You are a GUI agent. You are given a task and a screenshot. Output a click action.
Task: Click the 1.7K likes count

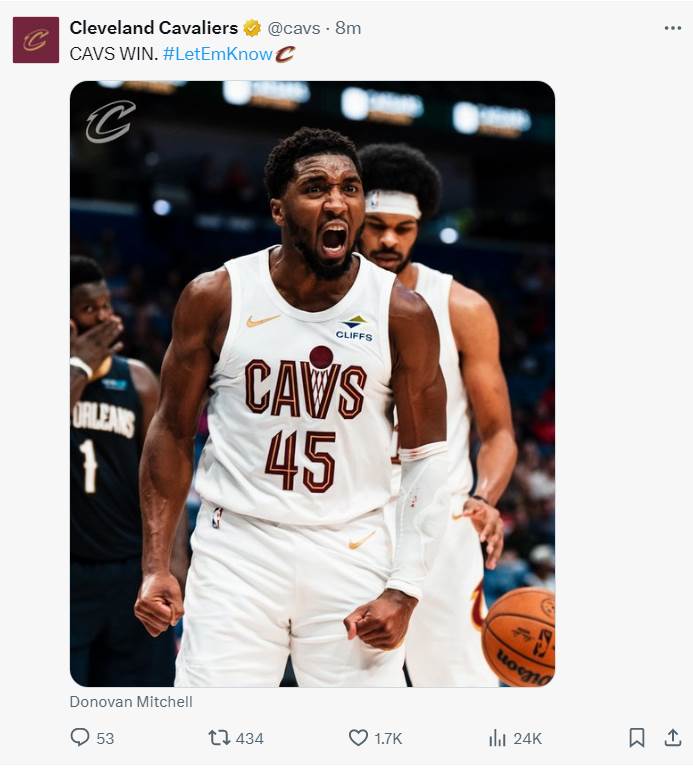point(388,738)
